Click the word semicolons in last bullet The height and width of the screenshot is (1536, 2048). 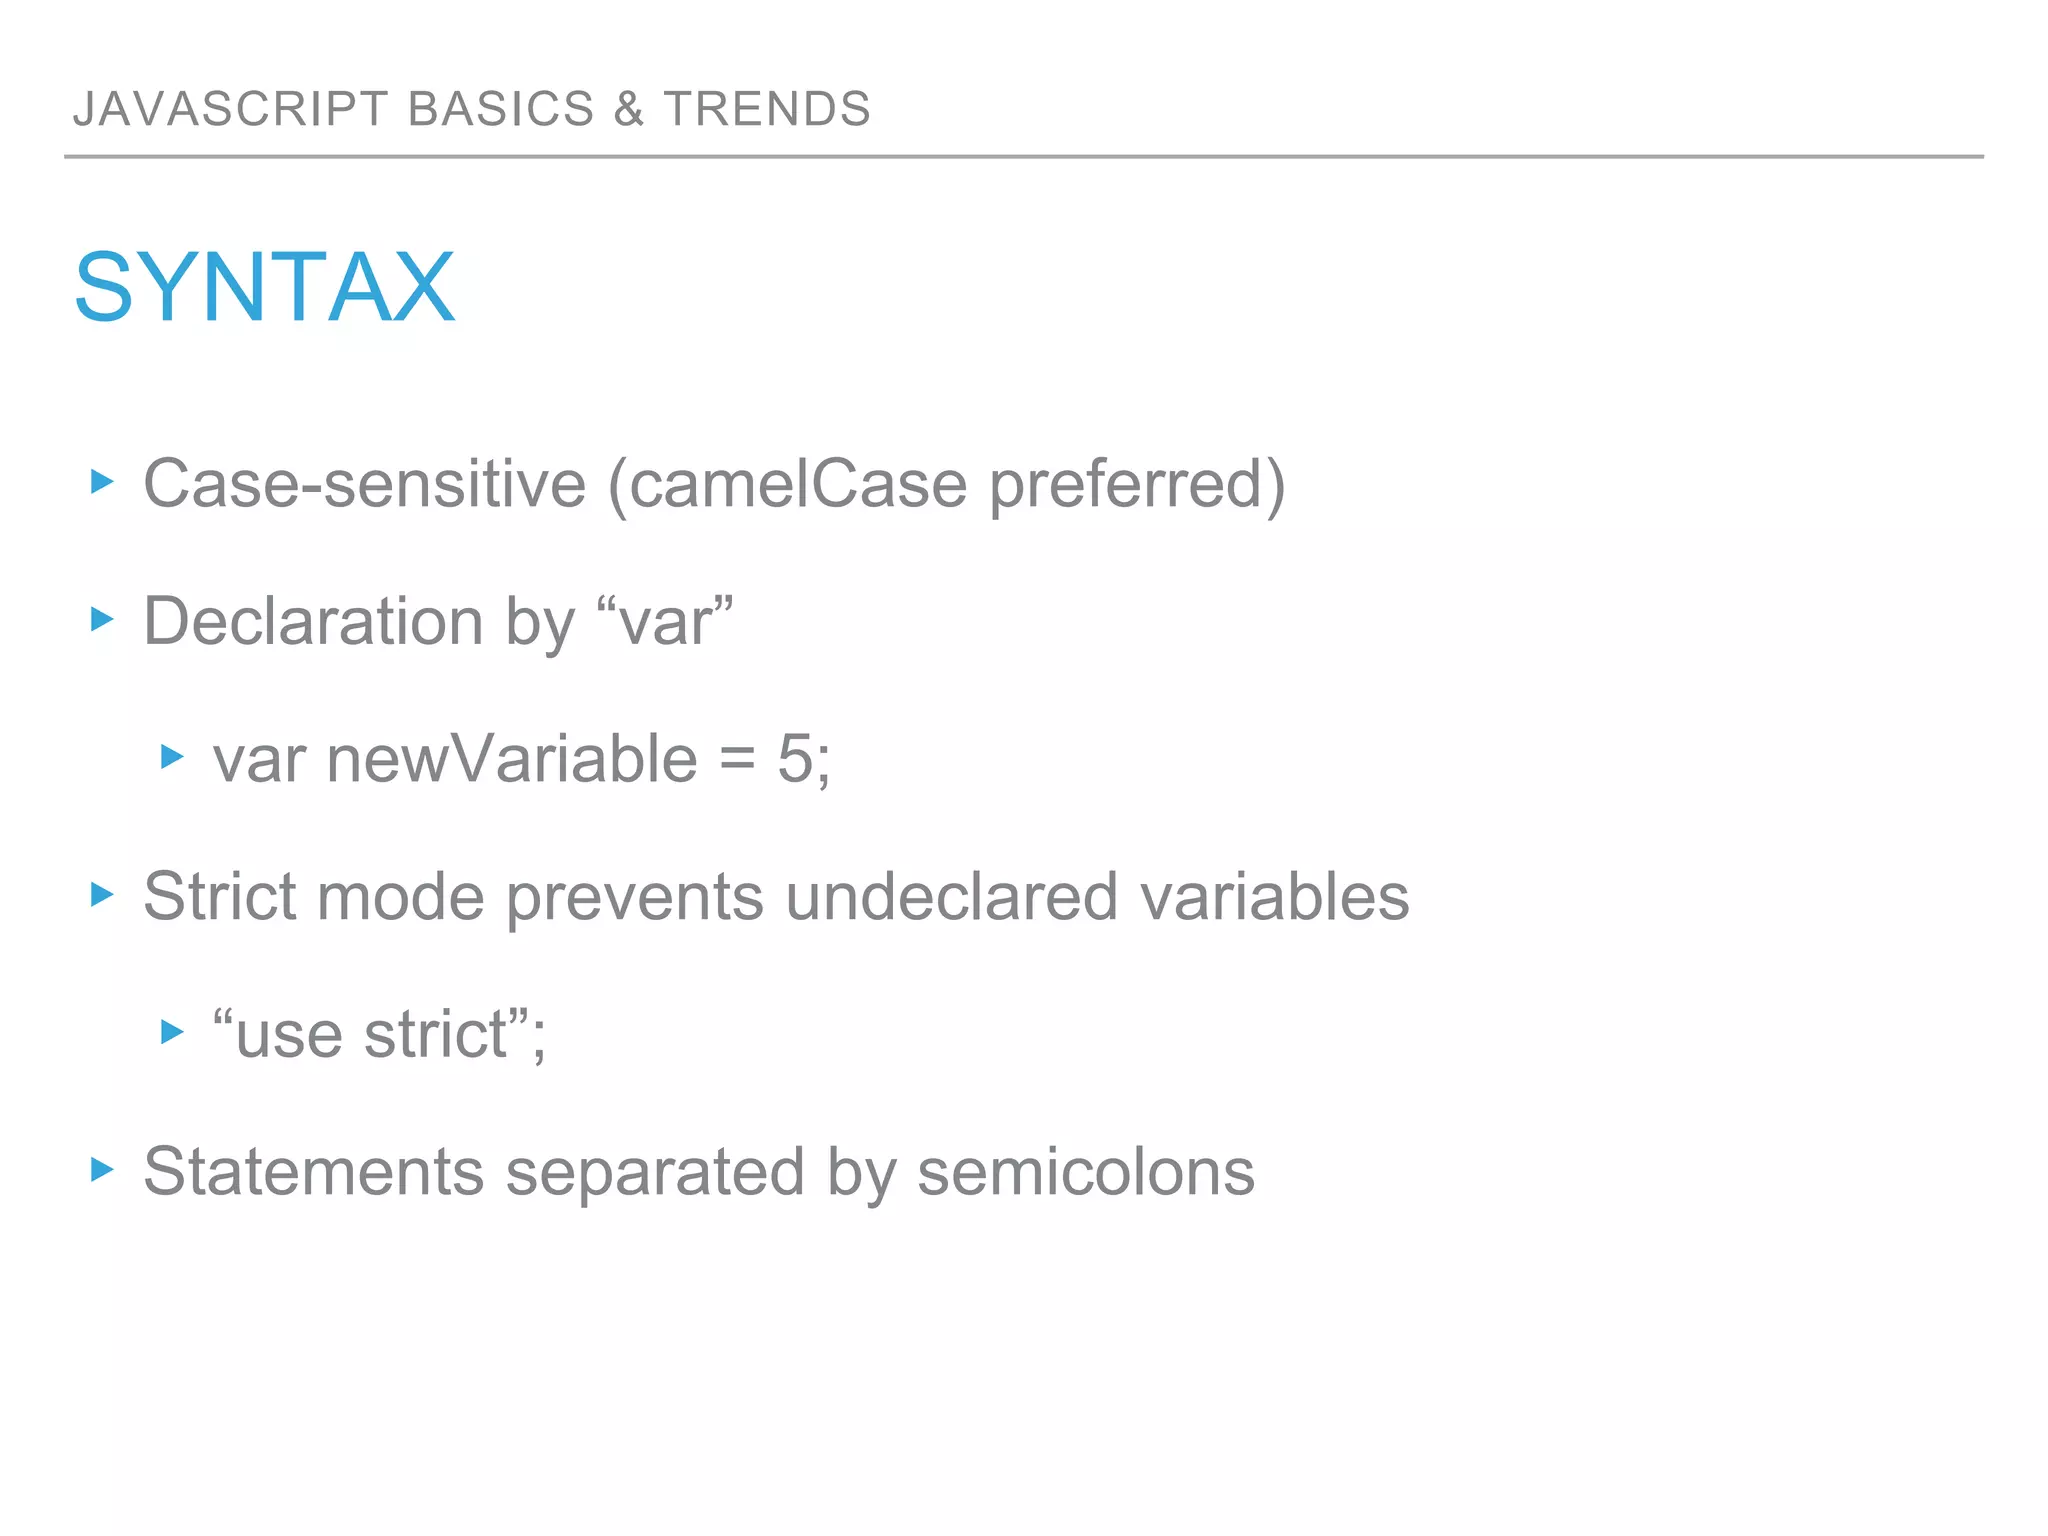[1085, 1171]
